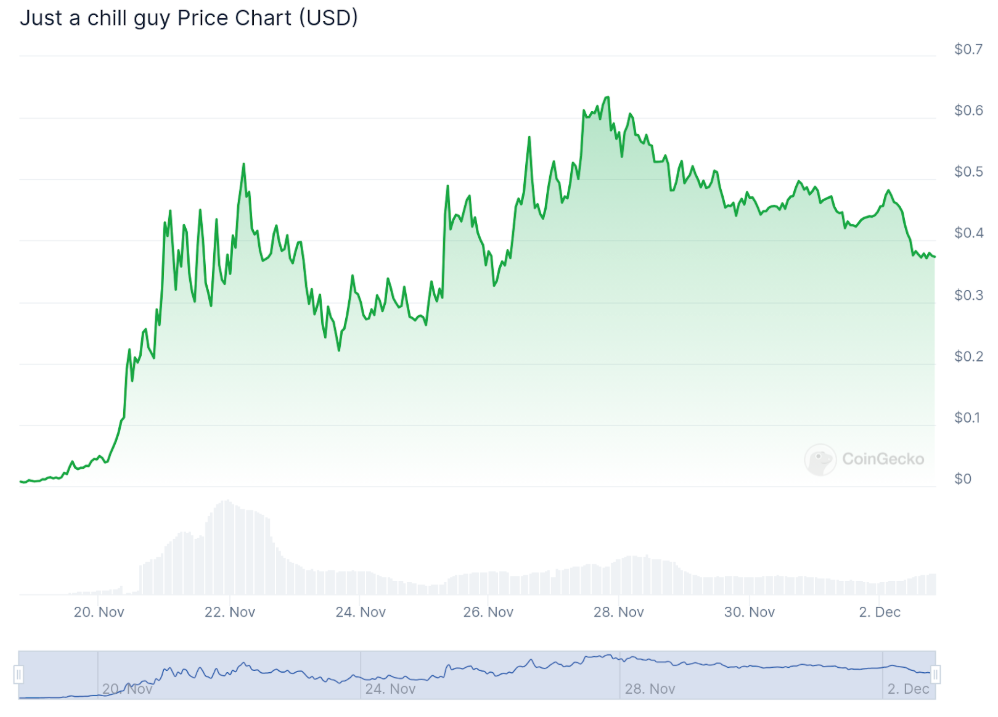Click the 22. Nov x-axis date label
This screenshot has height=717, width=998.
coord(230,612)
